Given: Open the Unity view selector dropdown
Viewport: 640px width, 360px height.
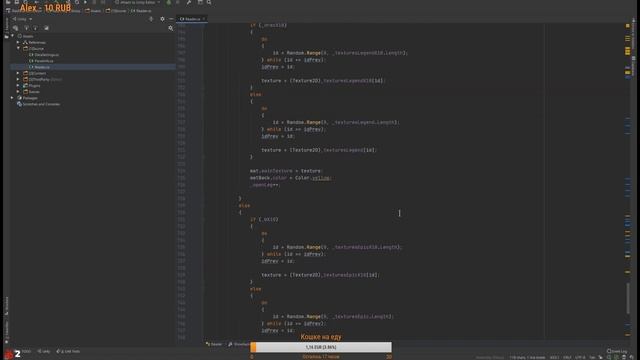Looking at the screenshot, I should (x=22, y=19).
